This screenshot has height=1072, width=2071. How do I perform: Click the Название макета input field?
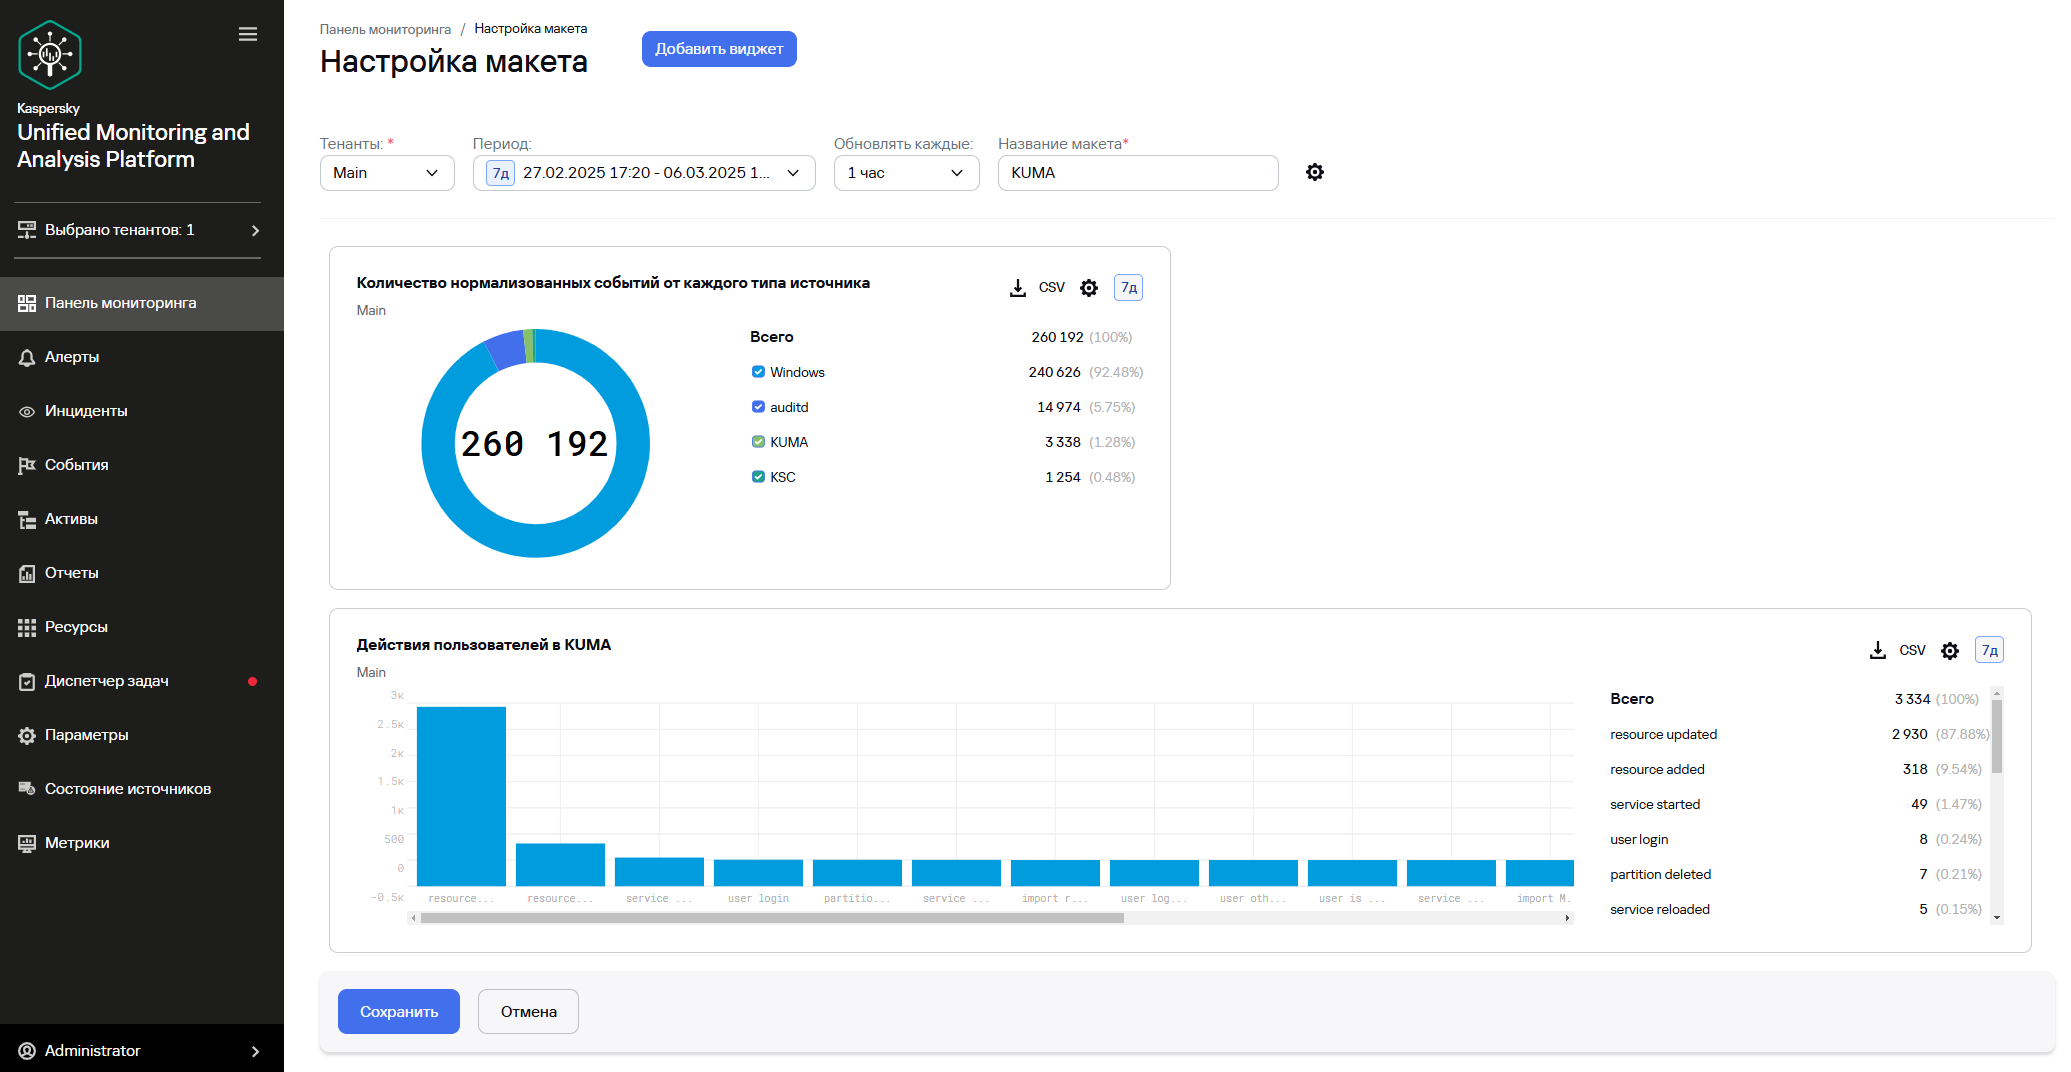click(x=1138, y=173)
